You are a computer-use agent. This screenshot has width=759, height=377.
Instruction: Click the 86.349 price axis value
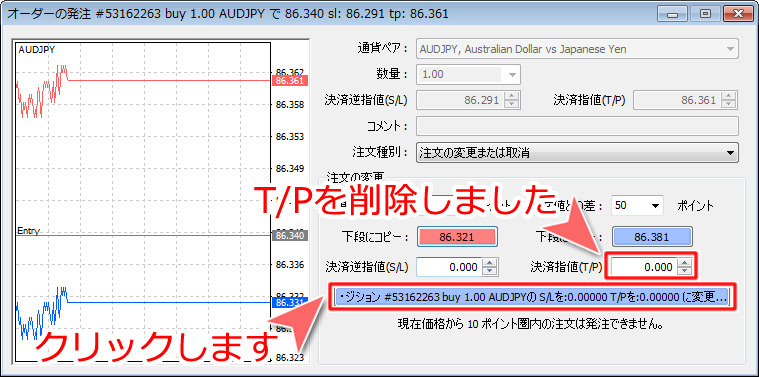[290, 169]
